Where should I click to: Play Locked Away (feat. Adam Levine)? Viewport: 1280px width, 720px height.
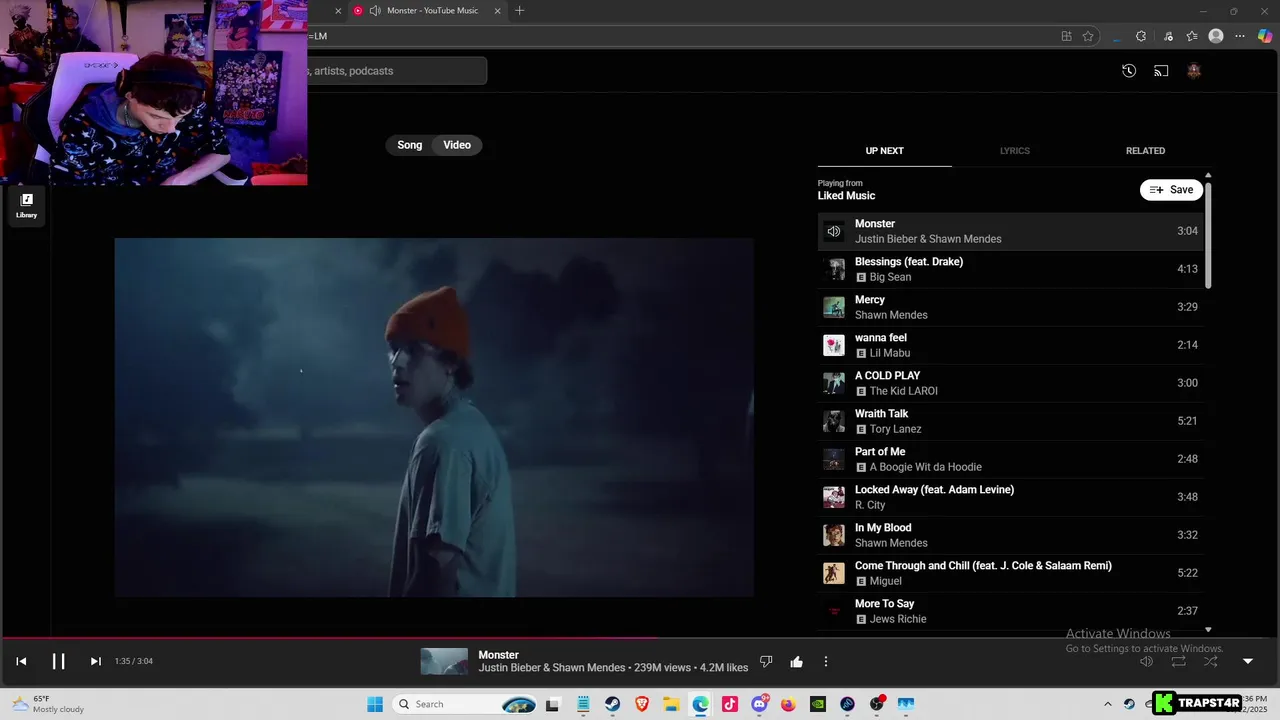pyautogui.click(x=1011, y=497)
